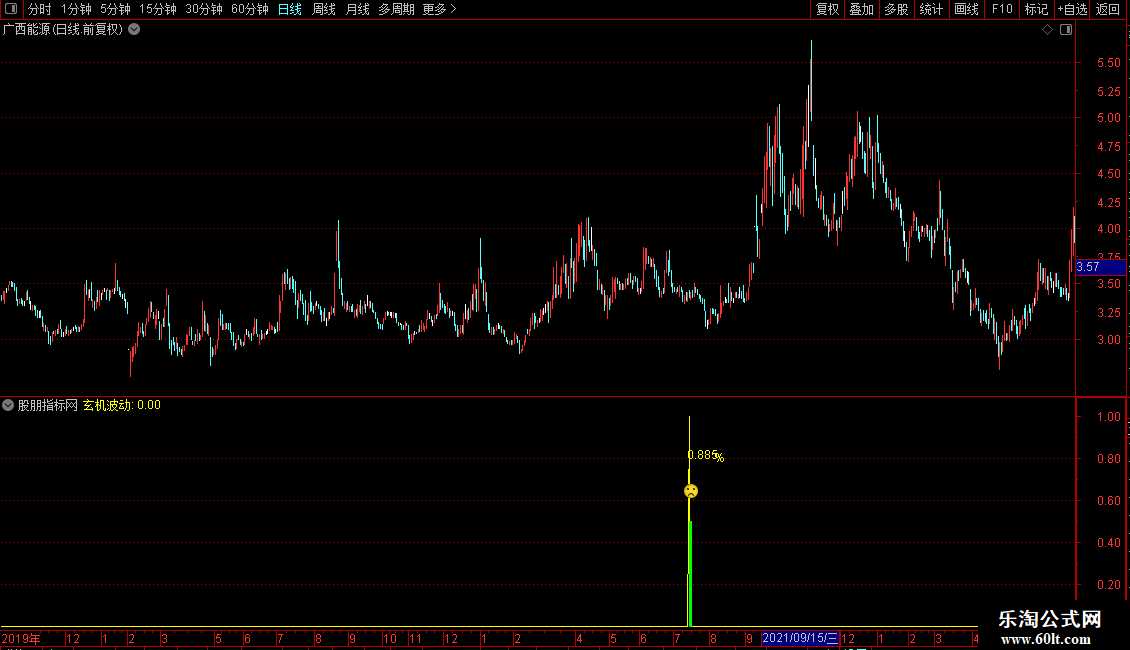Select the 60分钟 period

250,9
